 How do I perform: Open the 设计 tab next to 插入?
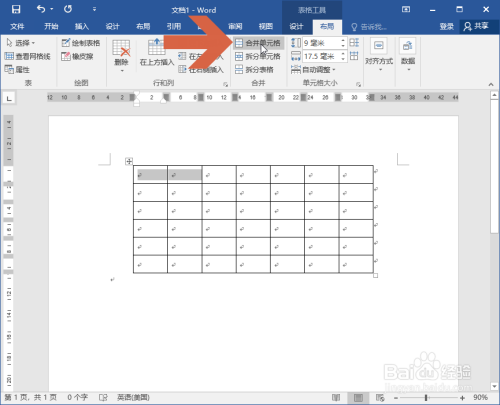[x=112, y=26]
